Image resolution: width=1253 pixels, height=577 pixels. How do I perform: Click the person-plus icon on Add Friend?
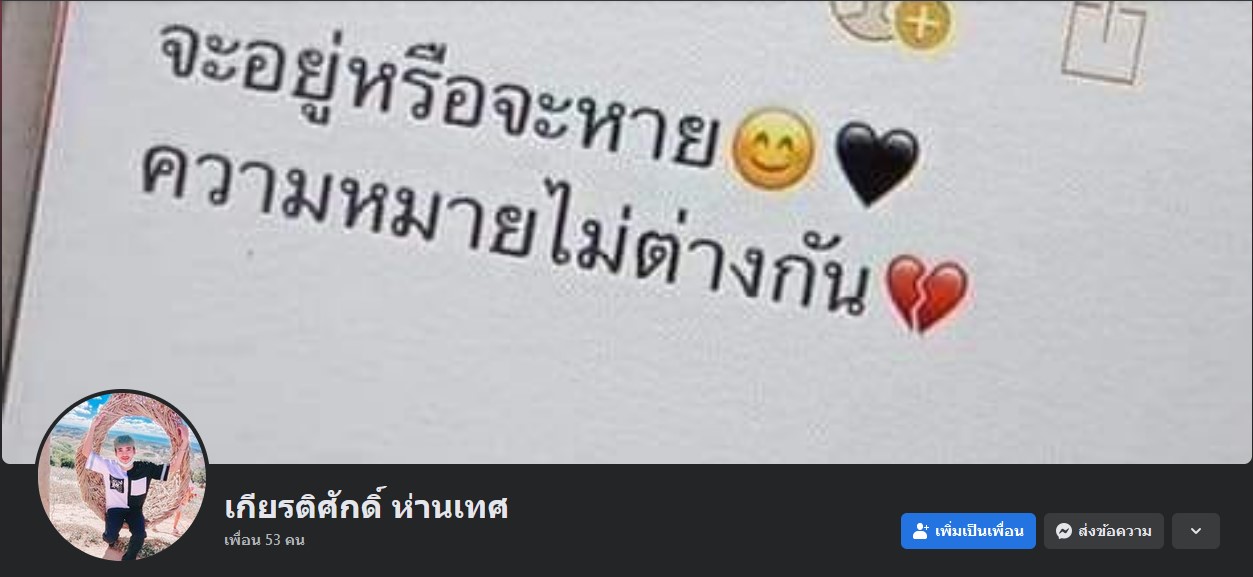[921, 531]
